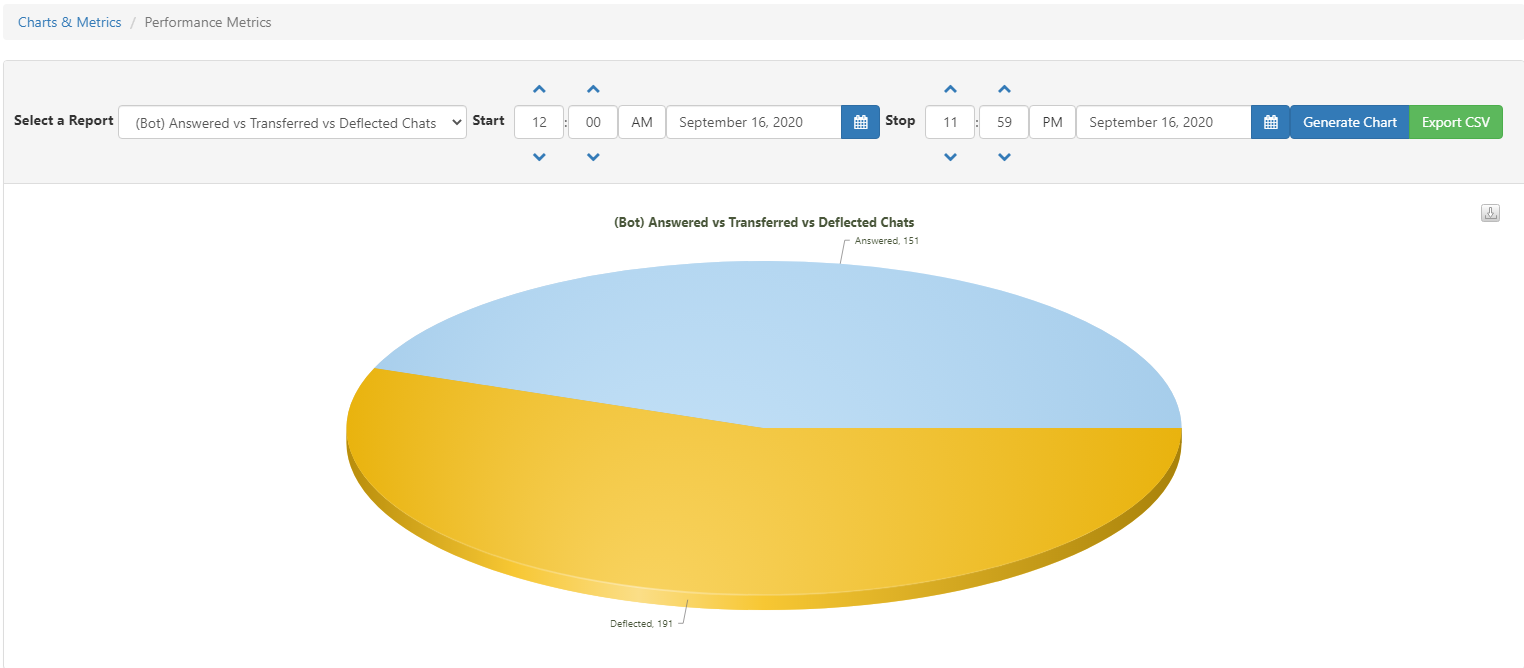This screenshot has height=668, width=1524.
Task: Export report data as CSV
Action: coord(1455,122)
